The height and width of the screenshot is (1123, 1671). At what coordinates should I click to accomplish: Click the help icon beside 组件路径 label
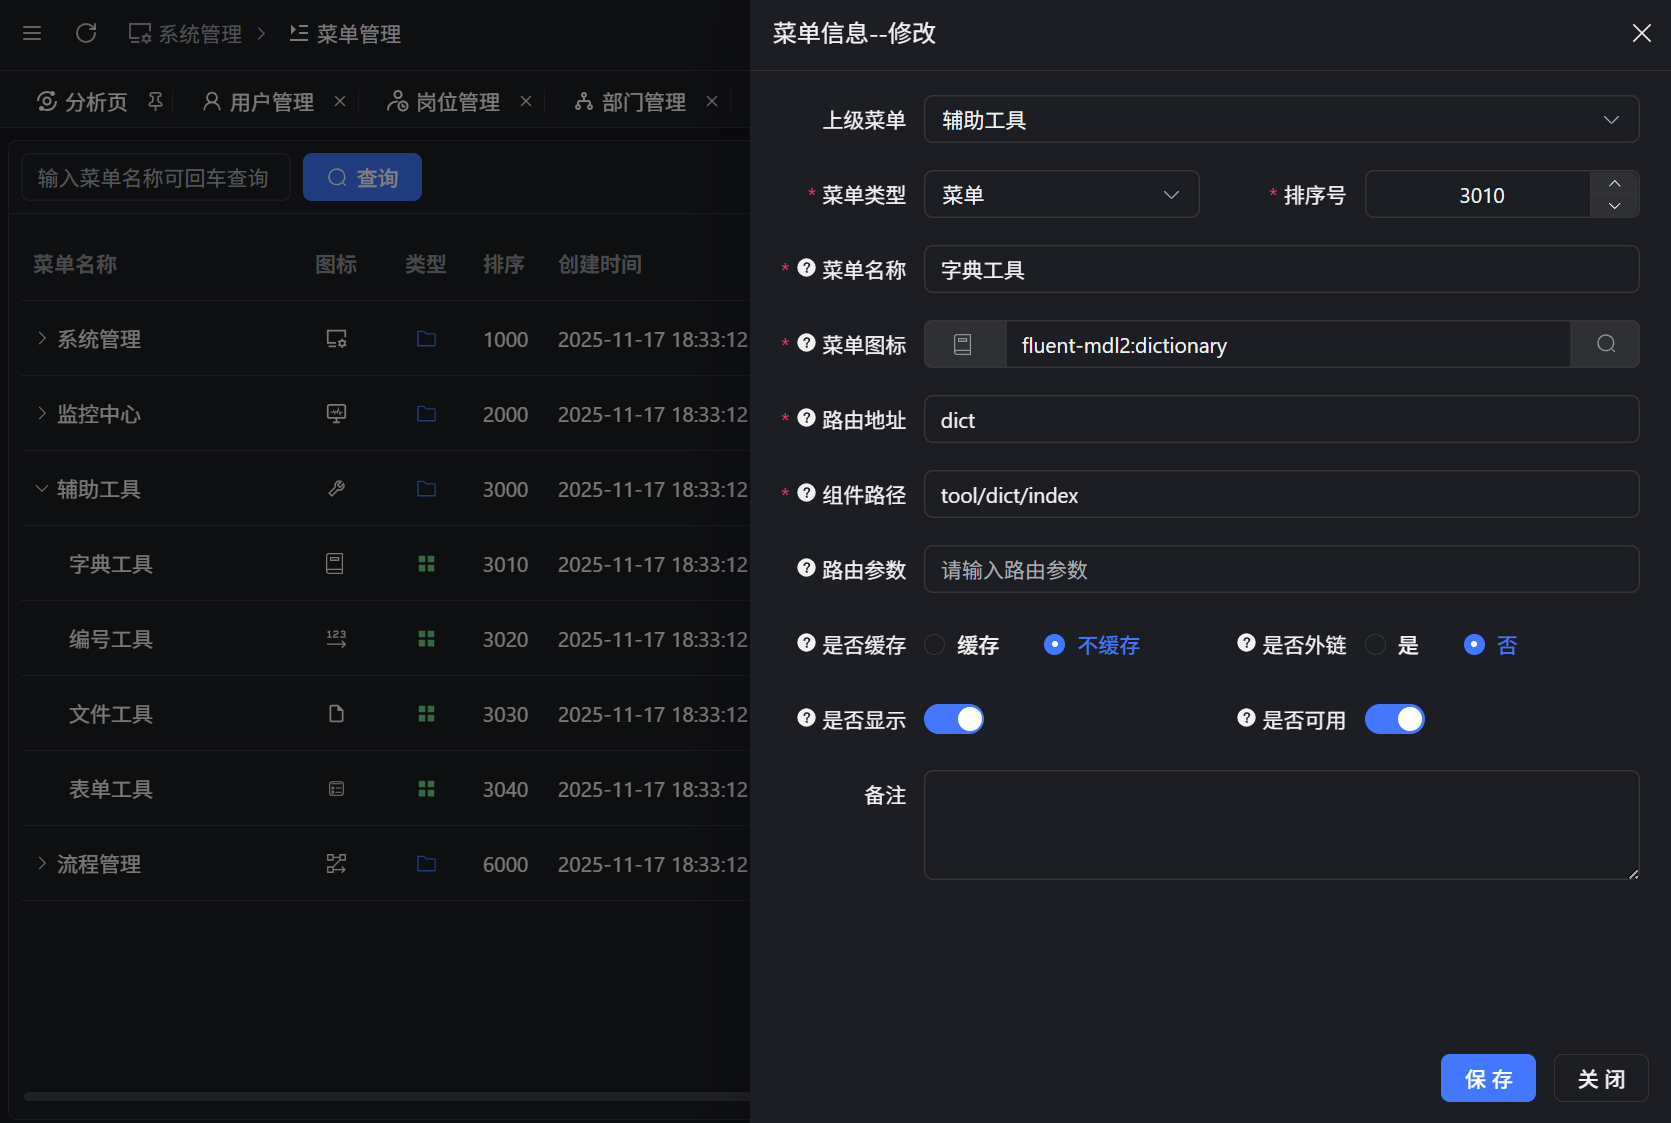[806, 493]
